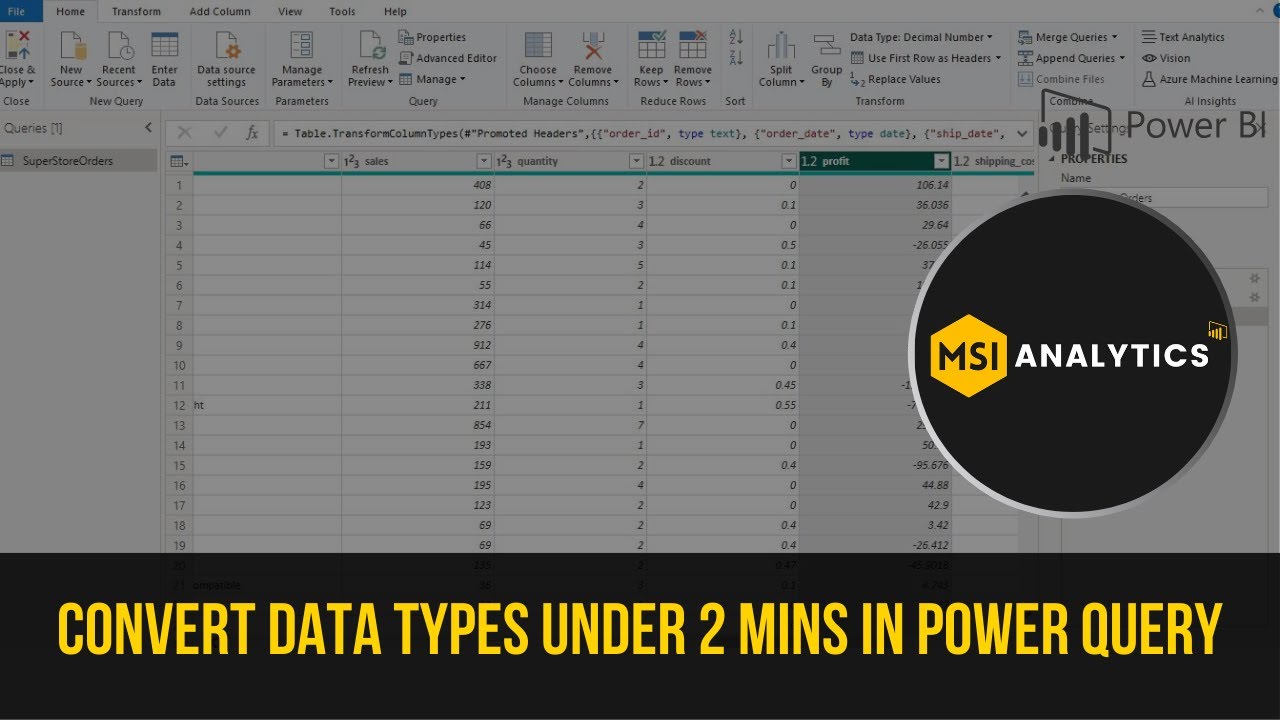Click the Group By icon
The height and width of the screenshot is (720, 1280).
pos(826,46)
